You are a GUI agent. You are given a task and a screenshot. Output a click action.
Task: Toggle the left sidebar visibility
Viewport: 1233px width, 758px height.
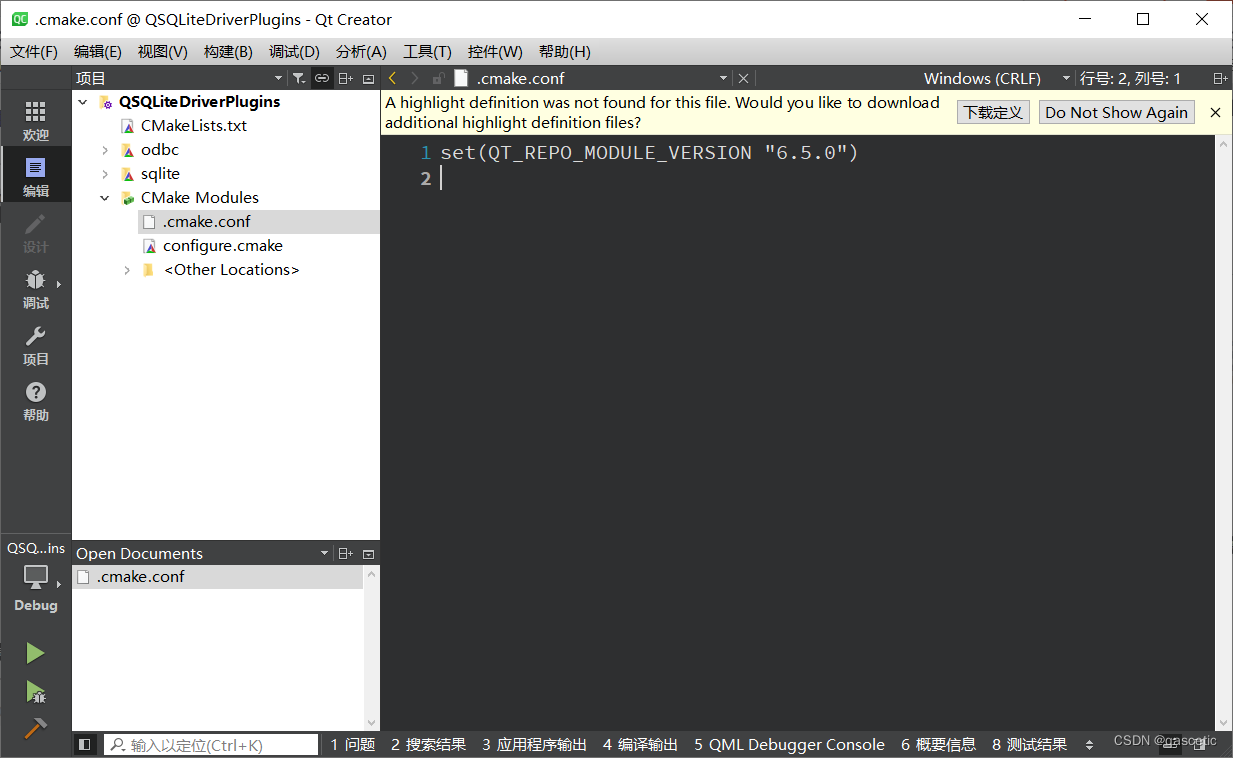click(x=85, y=744)
